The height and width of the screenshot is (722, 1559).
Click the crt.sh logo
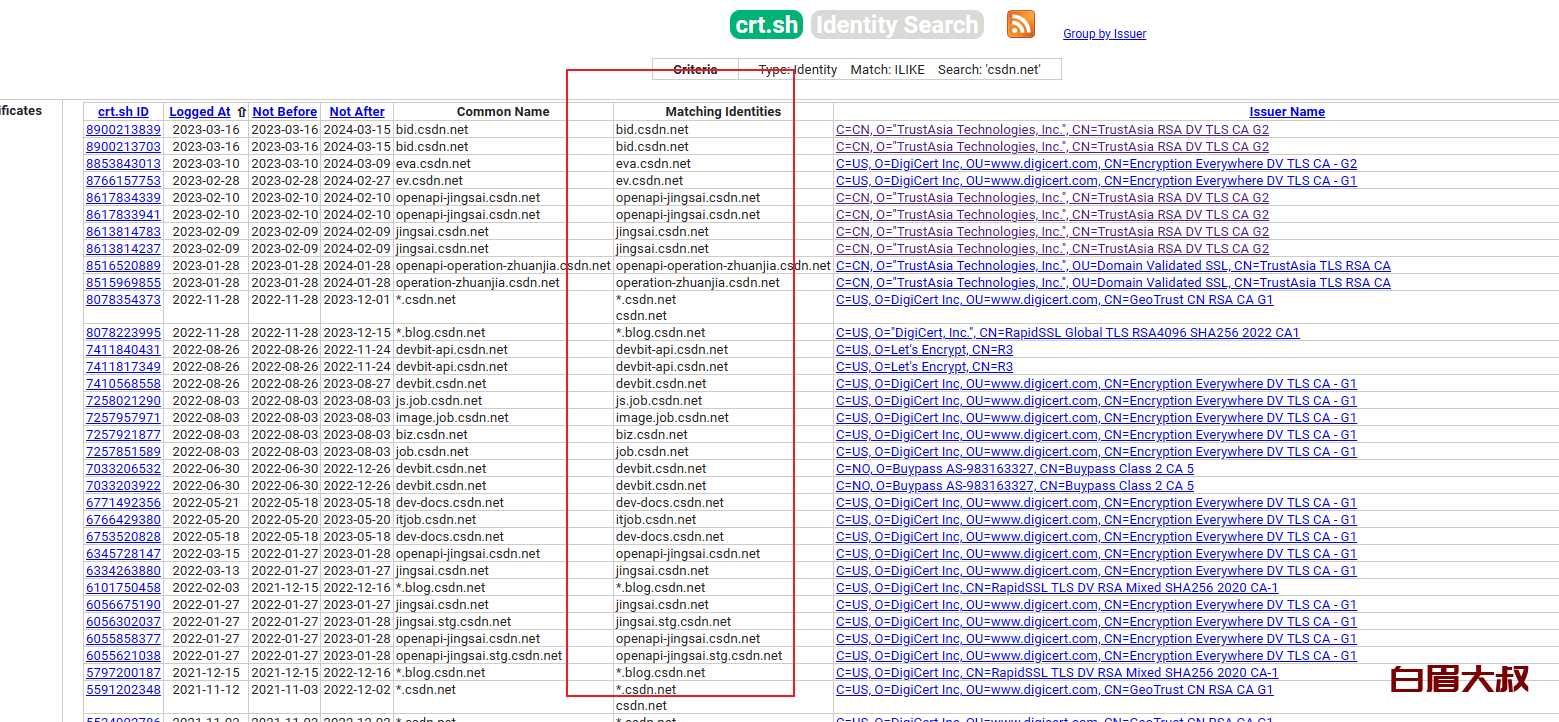767,24
